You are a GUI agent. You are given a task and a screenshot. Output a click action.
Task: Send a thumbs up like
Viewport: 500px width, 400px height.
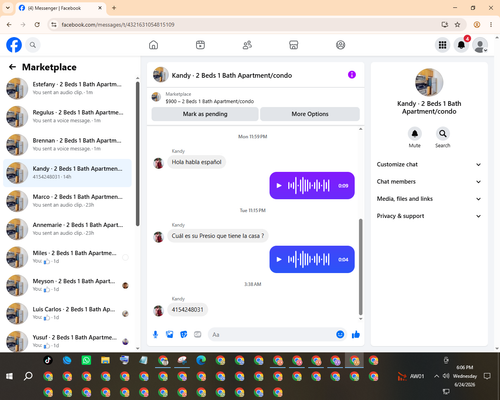click(356, 334)
